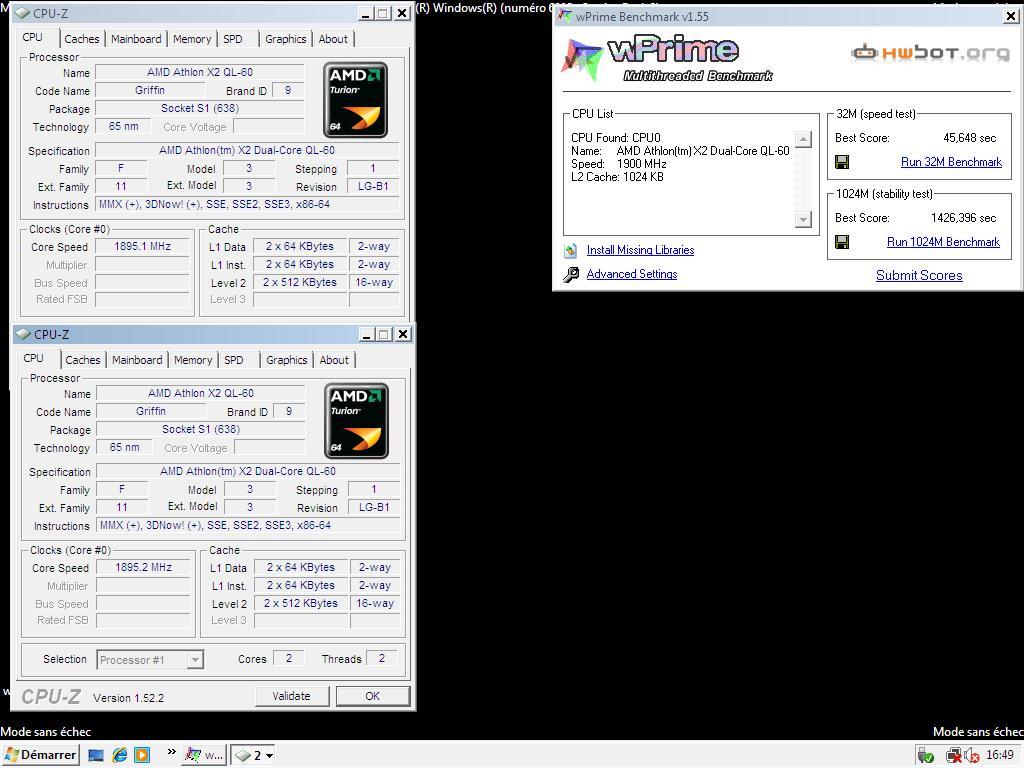
Task: Minimize the top CPU-Z window
Action: tap(366, 14)
